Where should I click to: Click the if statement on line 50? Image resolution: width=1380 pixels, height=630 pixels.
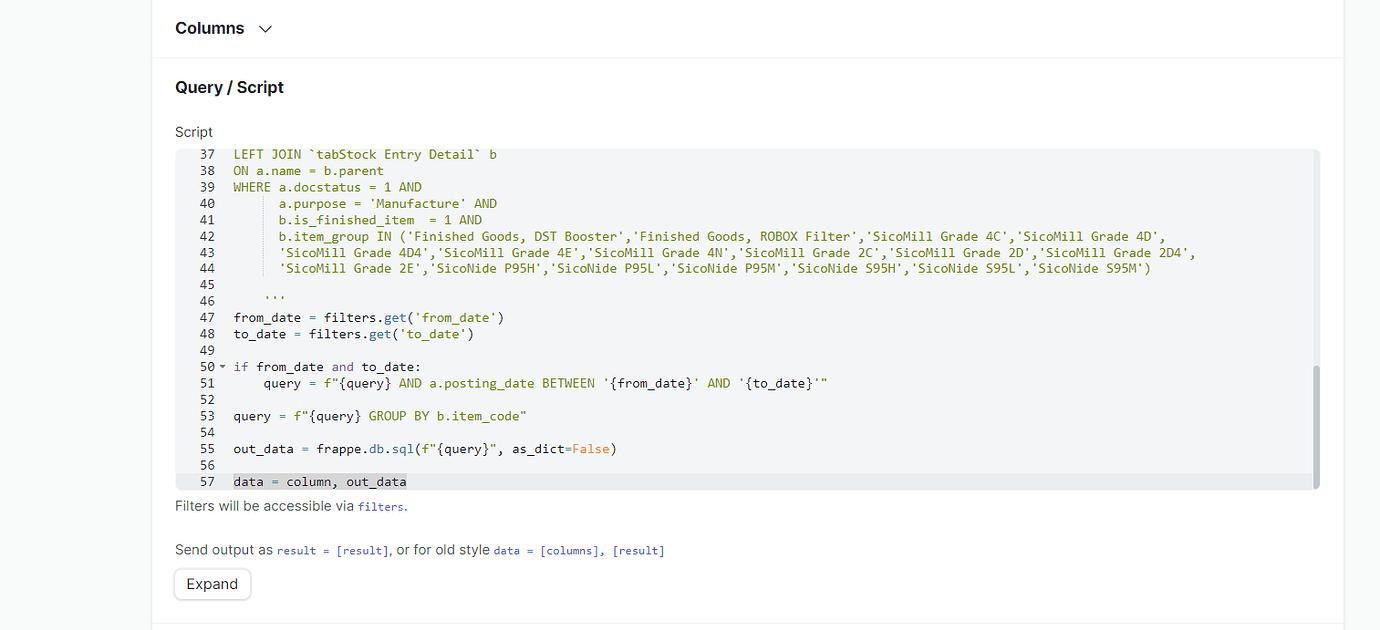240,366
